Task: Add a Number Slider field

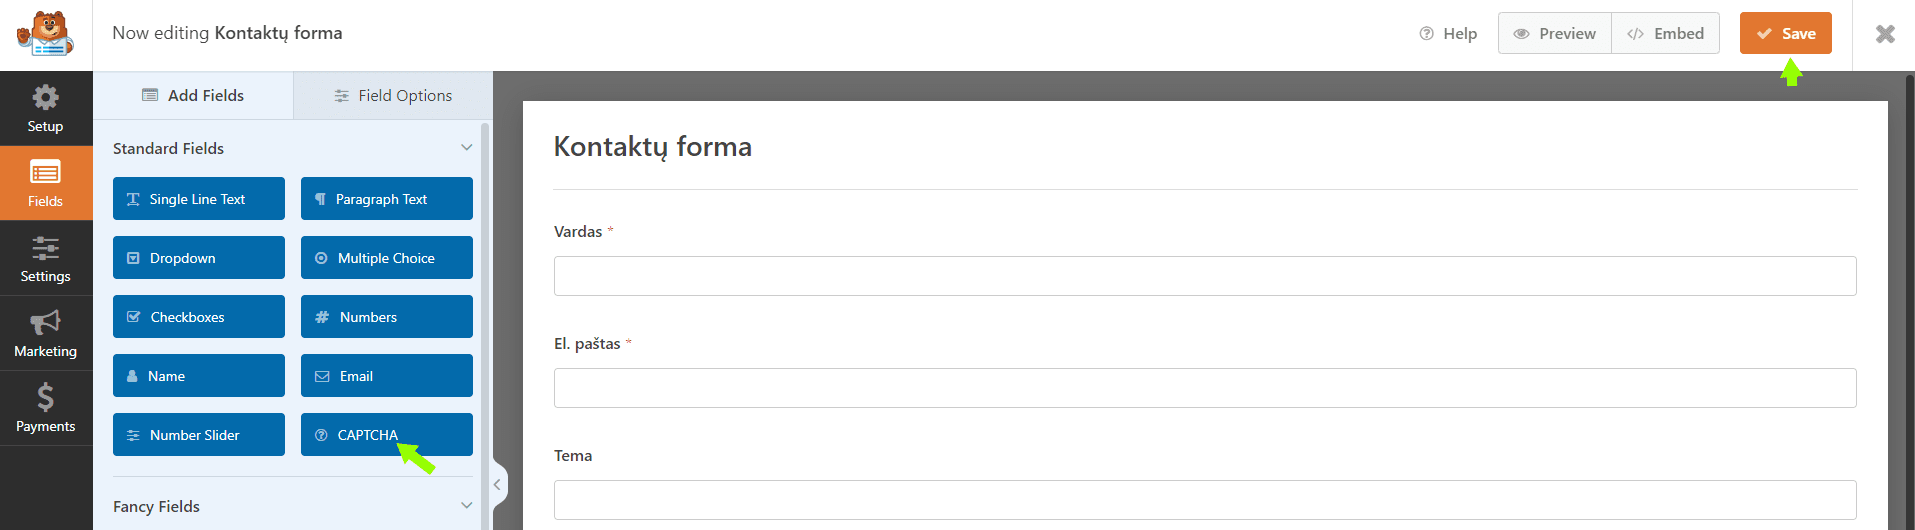Action: point(198,435)
